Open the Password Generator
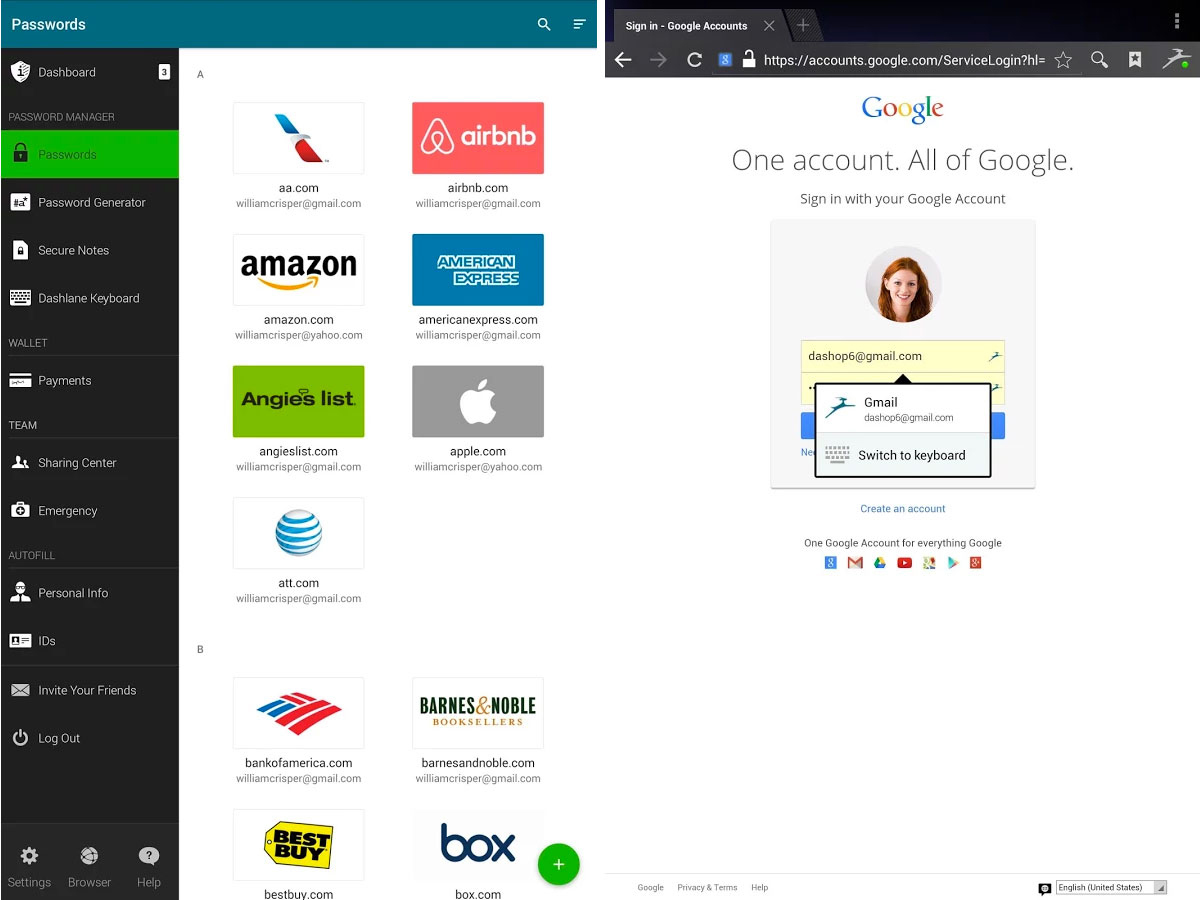The height and width of the screenshot is (900, 1200). click(90, 202)
